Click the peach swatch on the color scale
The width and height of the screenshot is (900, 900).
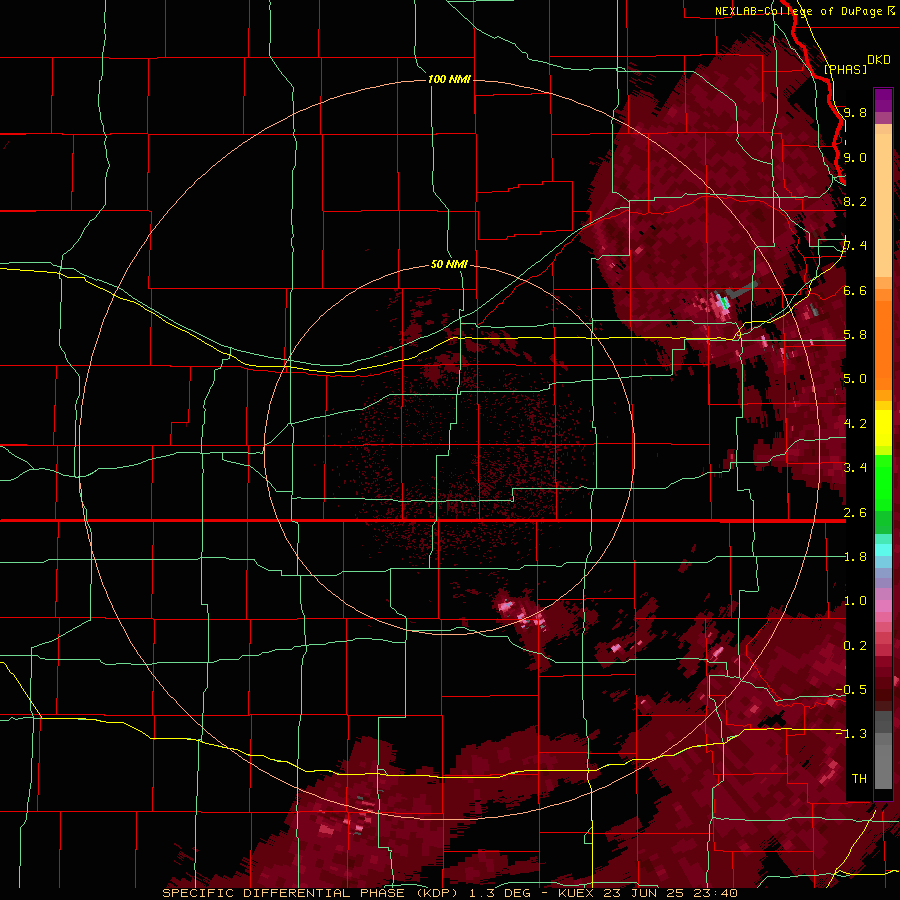click(883, 207)
